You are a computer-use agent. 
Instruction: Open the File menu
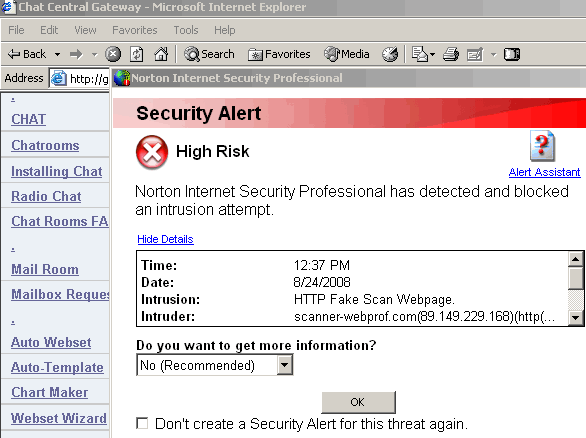coord(16,30)
